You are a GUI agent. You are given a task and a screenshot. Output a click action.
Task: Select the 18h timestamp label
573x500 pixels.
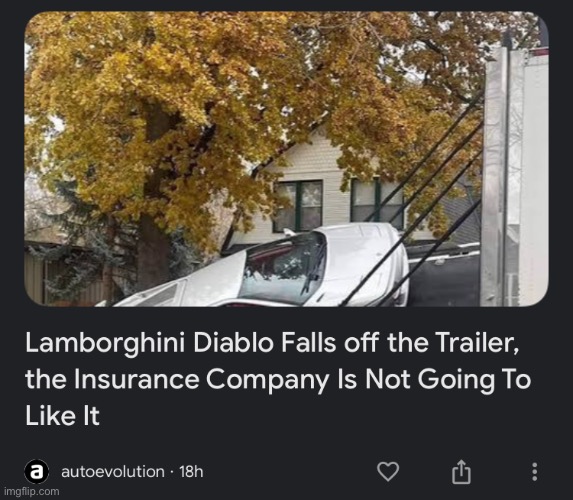coord(191,471)
